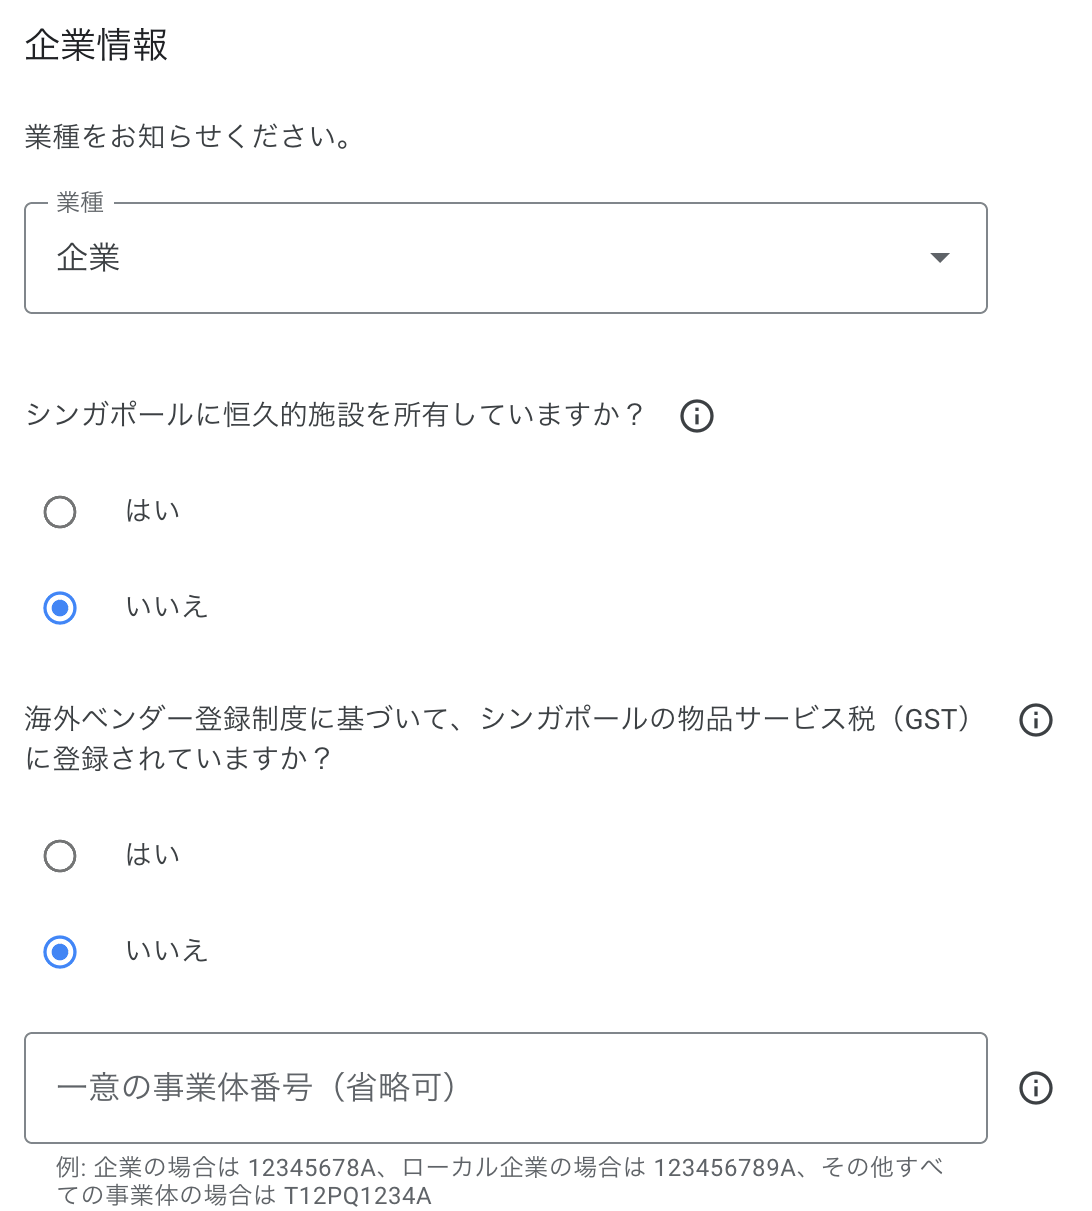Image resolution: width=1092 pixels, height=1211 pixels.
Task: Click the 業種をお知らせください prompt text
Action: click(x=188, y=137)
